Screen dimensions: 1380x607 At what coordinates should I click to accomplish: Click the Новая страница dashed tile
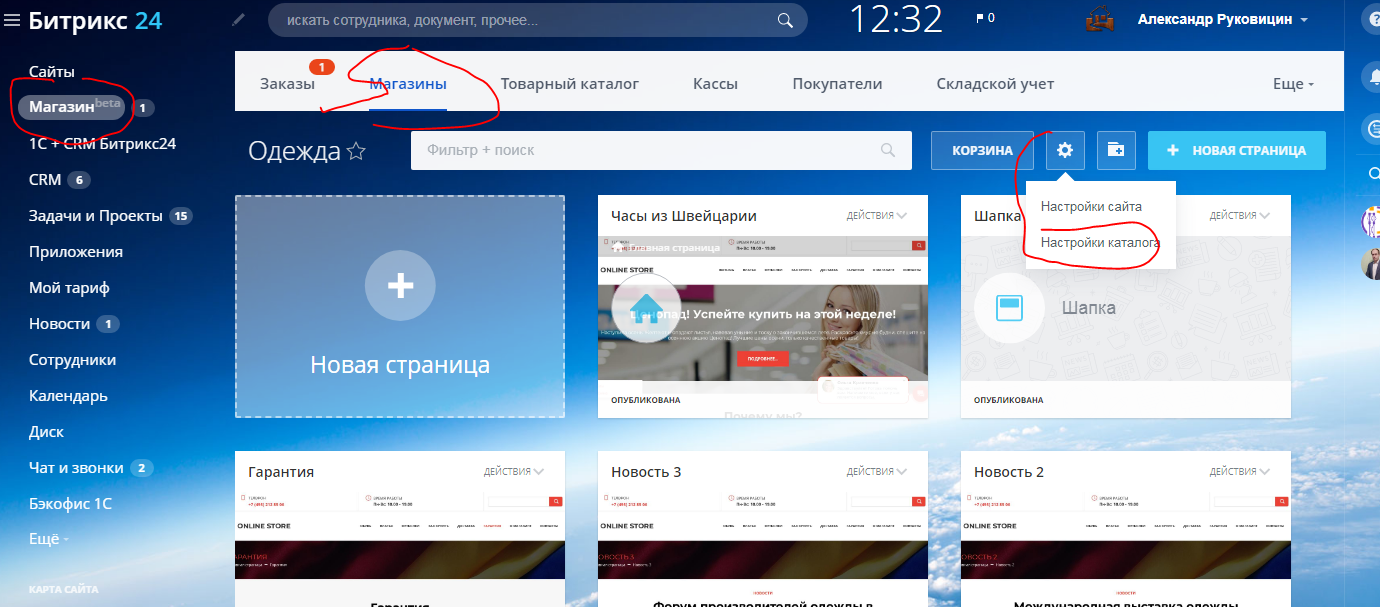tap(400, 306)
